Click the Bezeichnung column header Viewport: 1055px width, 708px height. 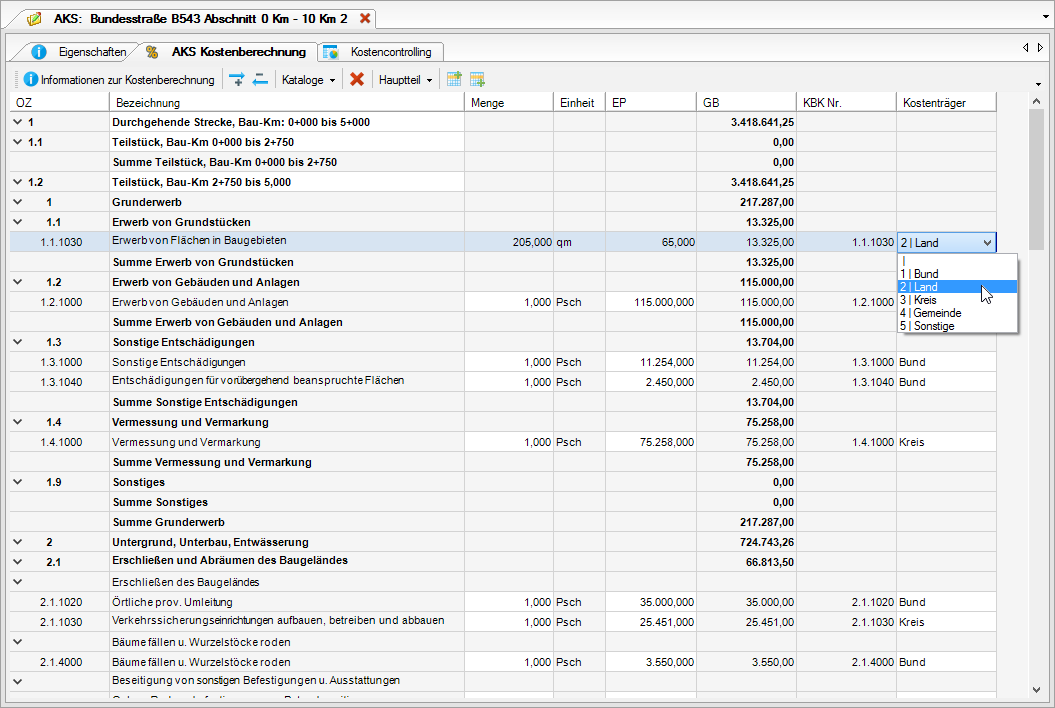(x=287, y=103)
